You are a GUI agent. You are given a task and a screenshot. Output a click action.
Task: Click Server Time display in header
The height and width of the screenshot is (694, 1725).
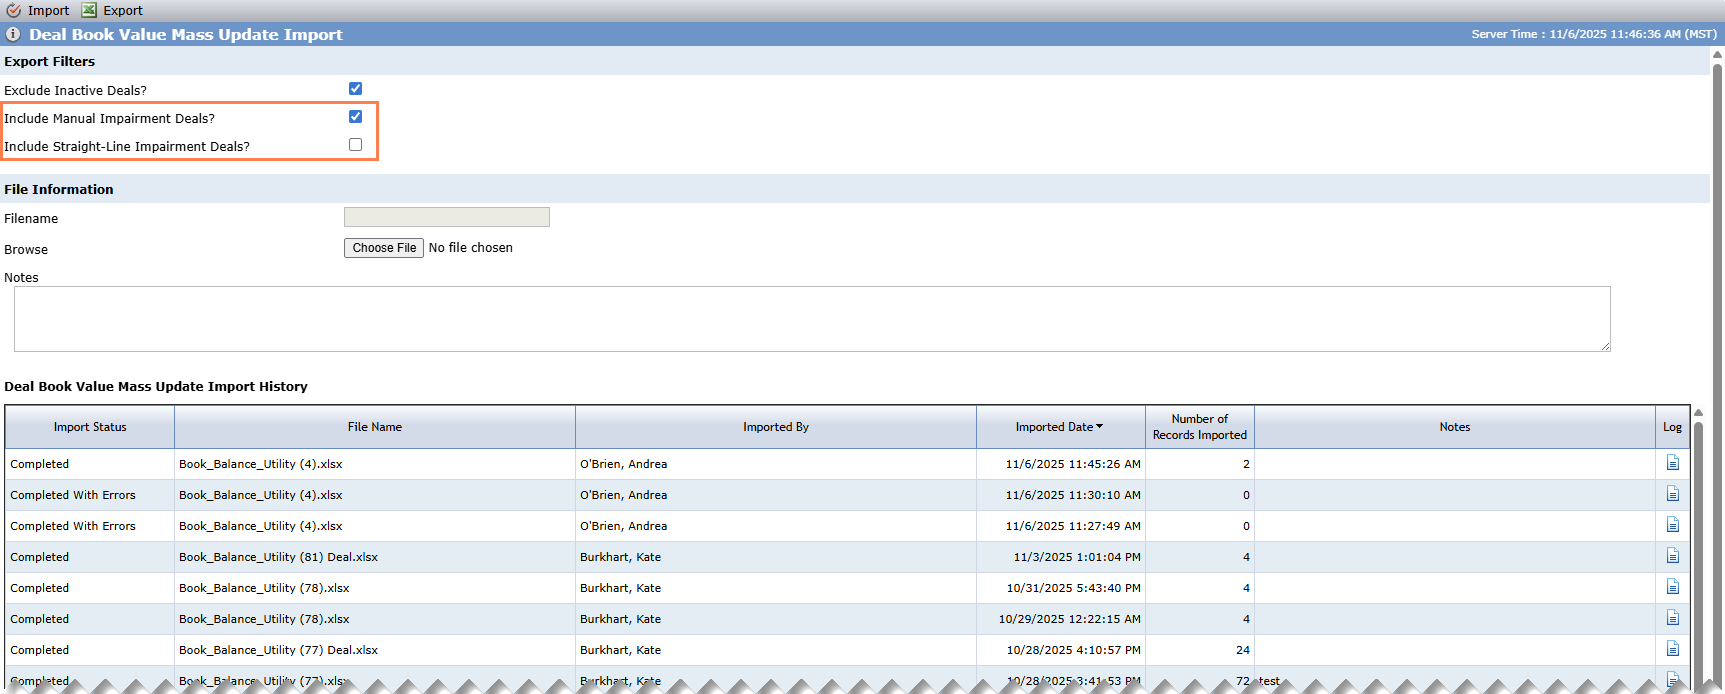1594,34
